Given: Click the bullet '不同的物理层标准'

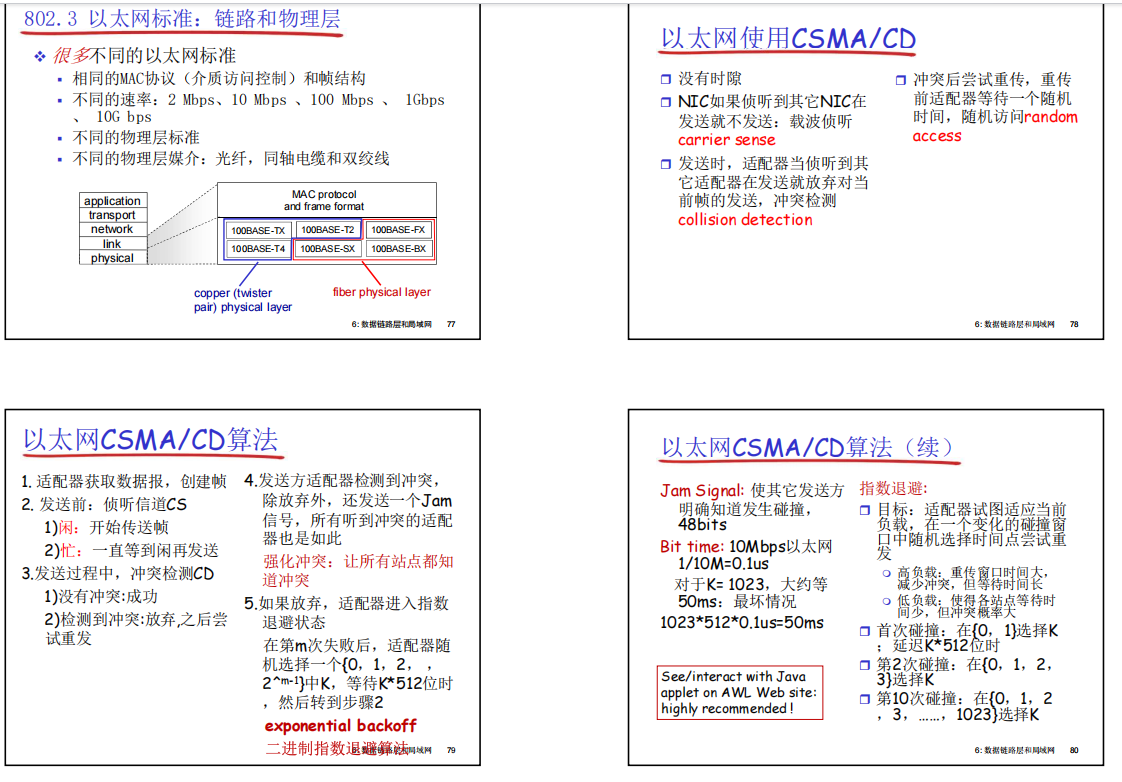Looking at the screenshot, I should tap(135, 137).
